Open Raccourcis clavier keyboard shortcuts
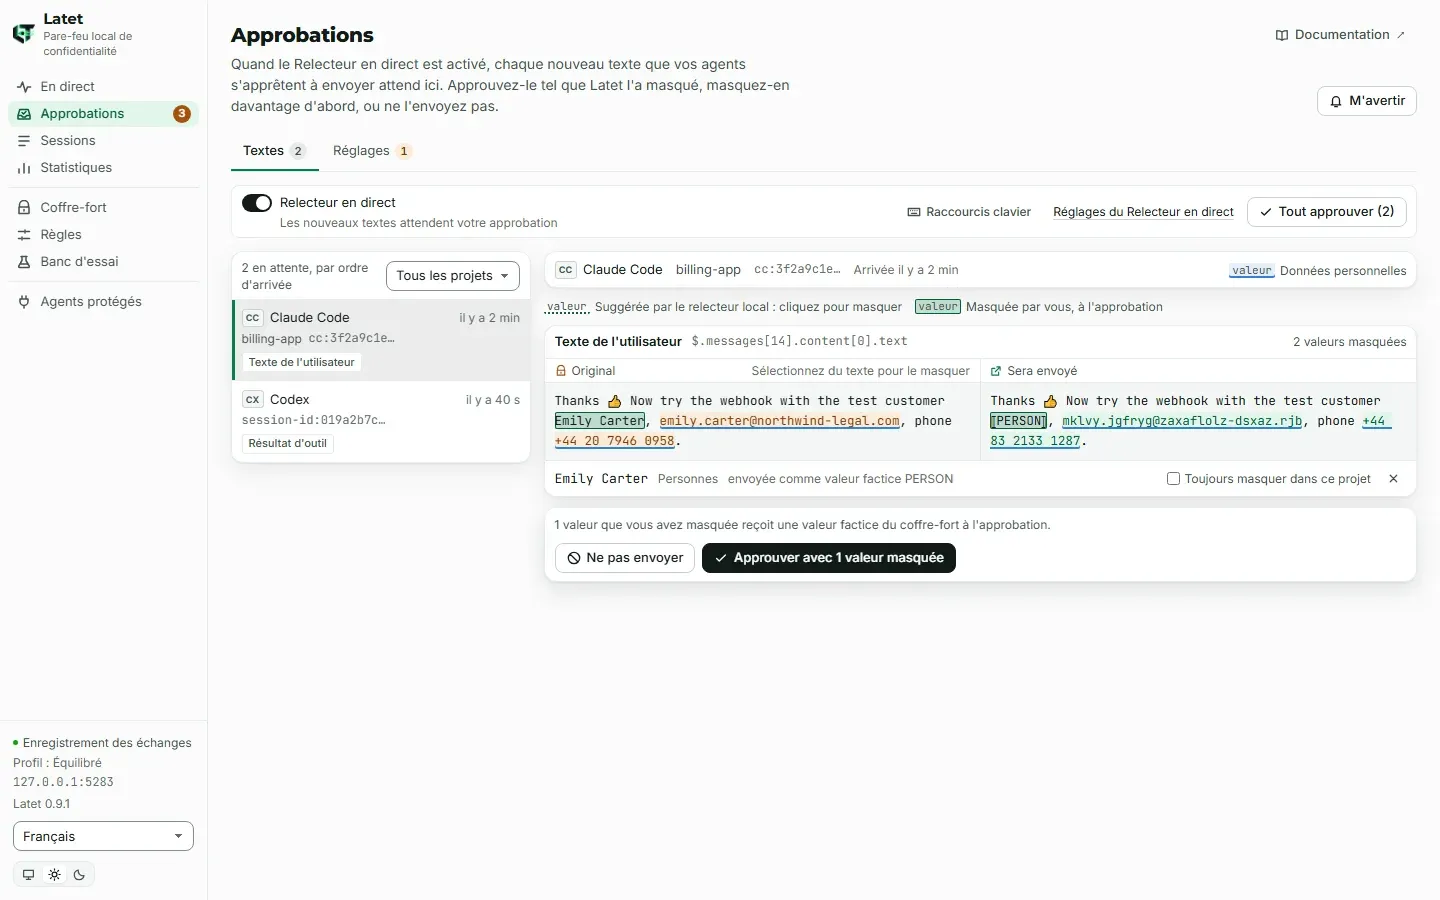This screenshot has width=1440, height=900. 969,212
